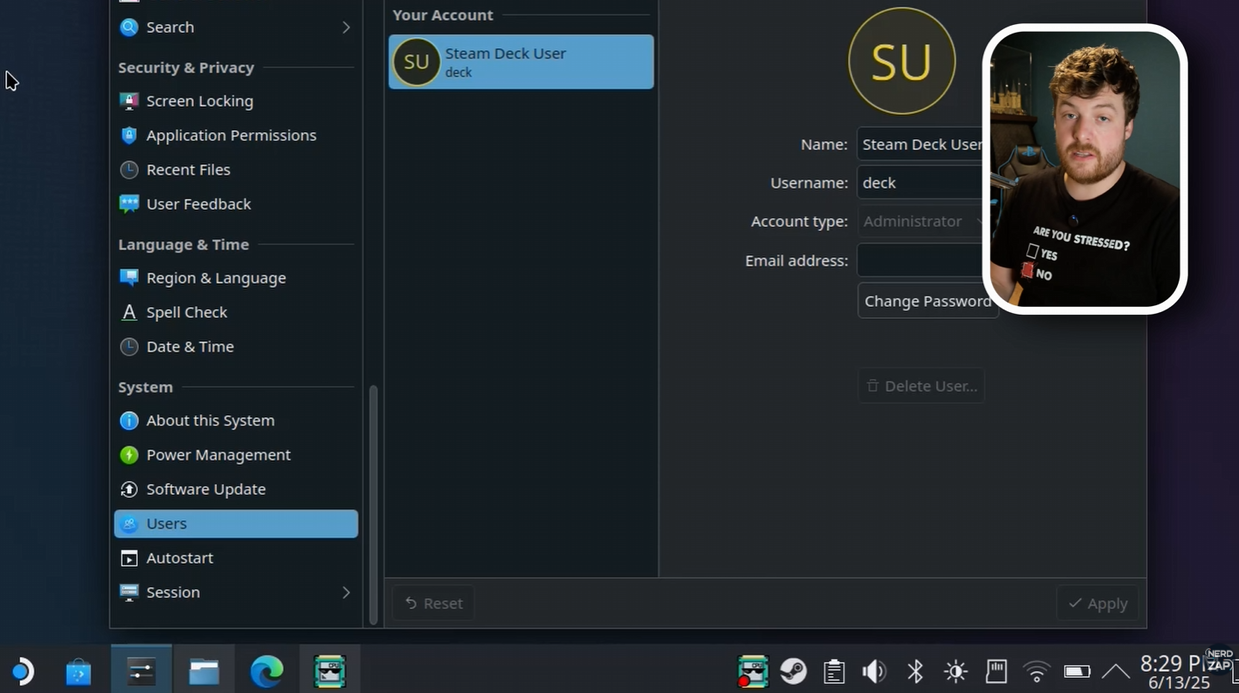Launch Microsoft Edge from taskbar
Screen dimensions: 1239x693
[266, 670]
